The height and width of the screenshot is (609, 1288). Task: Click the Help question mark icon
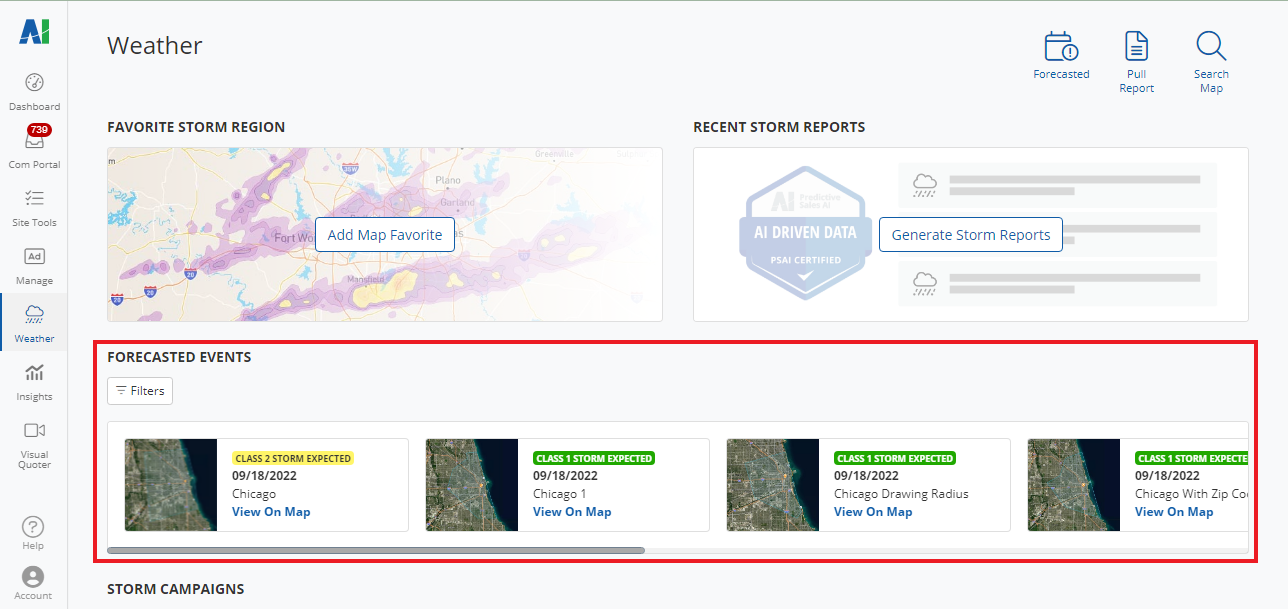click(x=33, y=527)
